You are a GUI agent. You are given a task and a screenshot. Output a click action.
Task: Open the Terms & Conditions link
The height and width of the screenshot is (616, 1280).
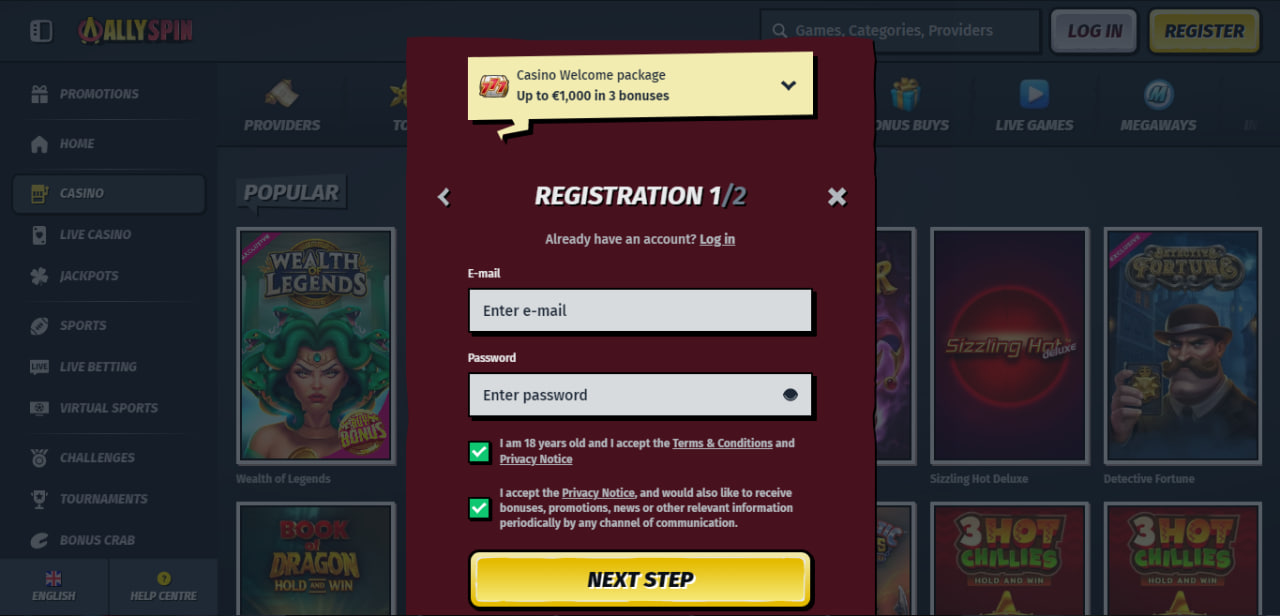click(722, 443)
